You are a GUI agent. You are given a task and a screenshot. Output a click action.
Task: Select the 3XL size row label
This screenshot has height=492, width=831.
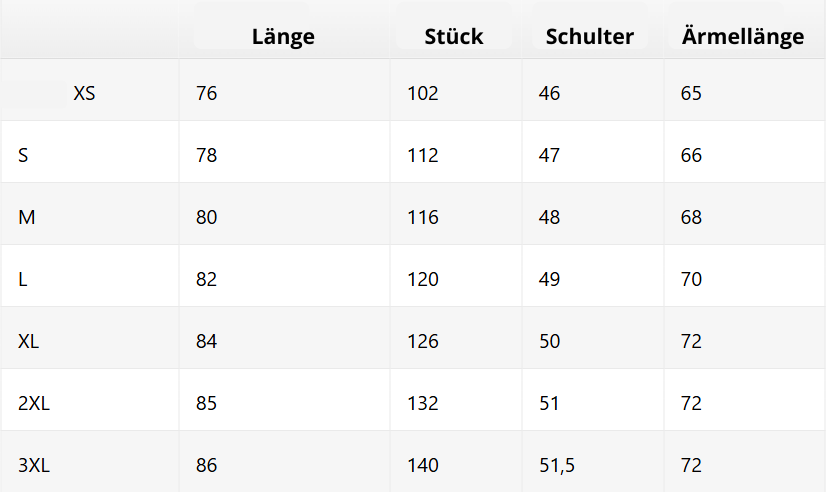tap(33, 466)
